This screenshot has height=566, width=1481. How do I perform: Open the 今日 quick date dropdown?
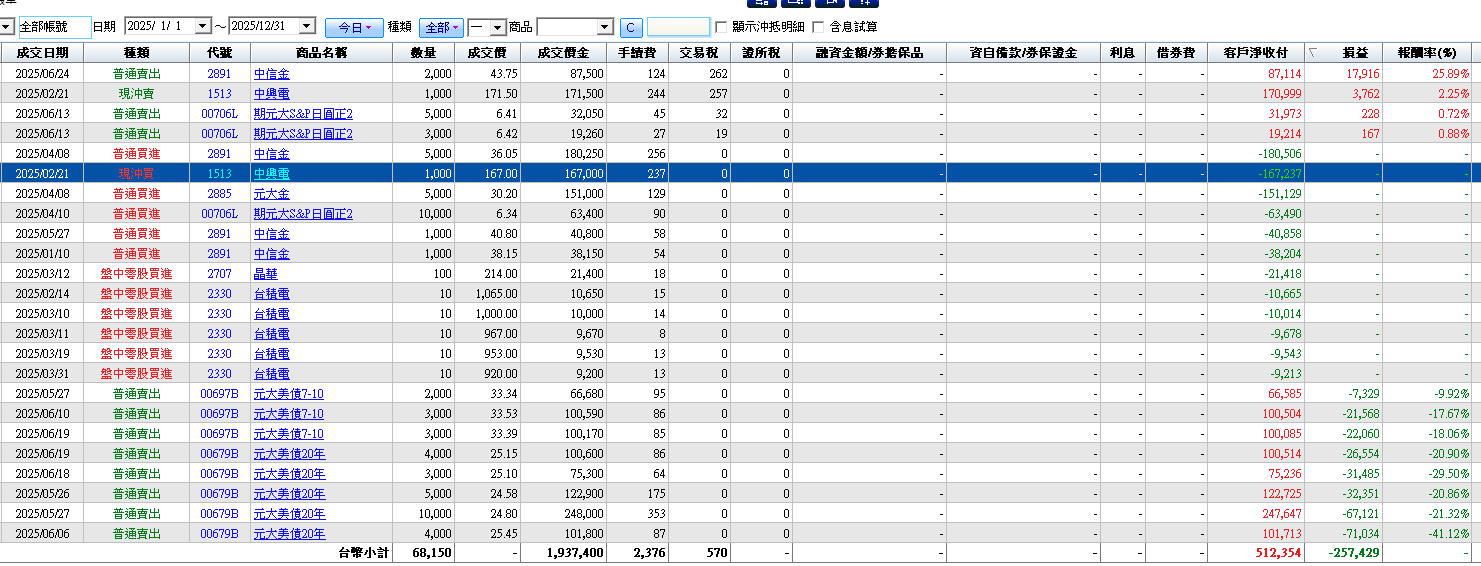(354, 27)
